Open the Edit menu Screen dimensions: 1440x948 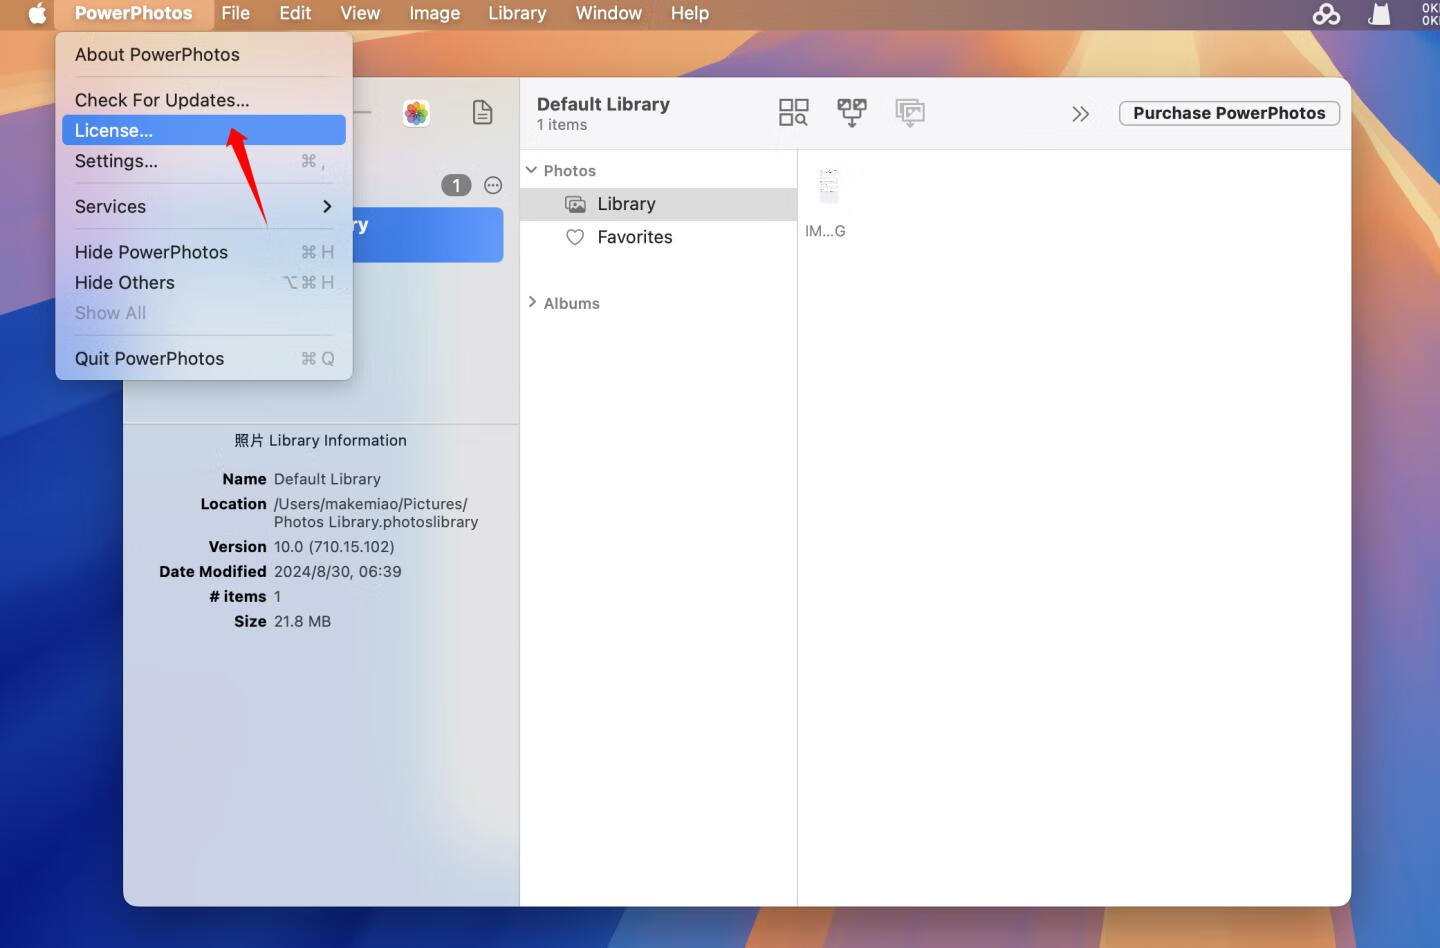coord(295,13)
